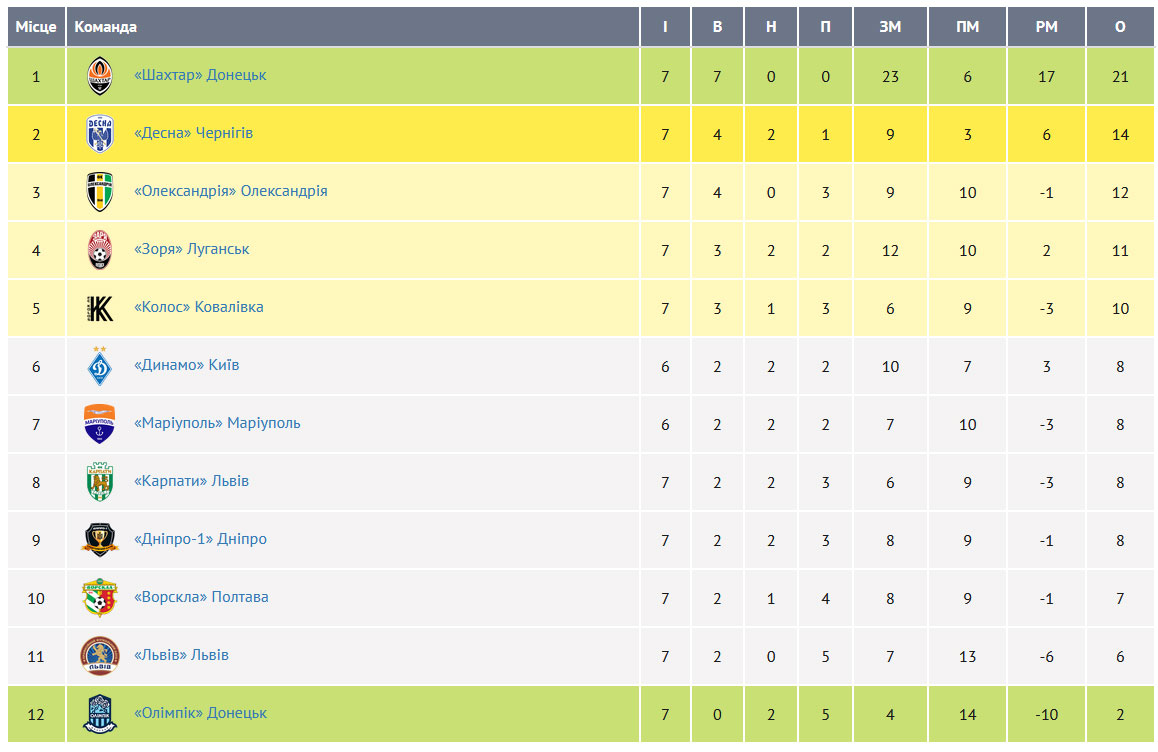Click the Shakhtar Donetsk club crest
The width and height of the screenshot is (1158, 752).
tap(100, 76)
